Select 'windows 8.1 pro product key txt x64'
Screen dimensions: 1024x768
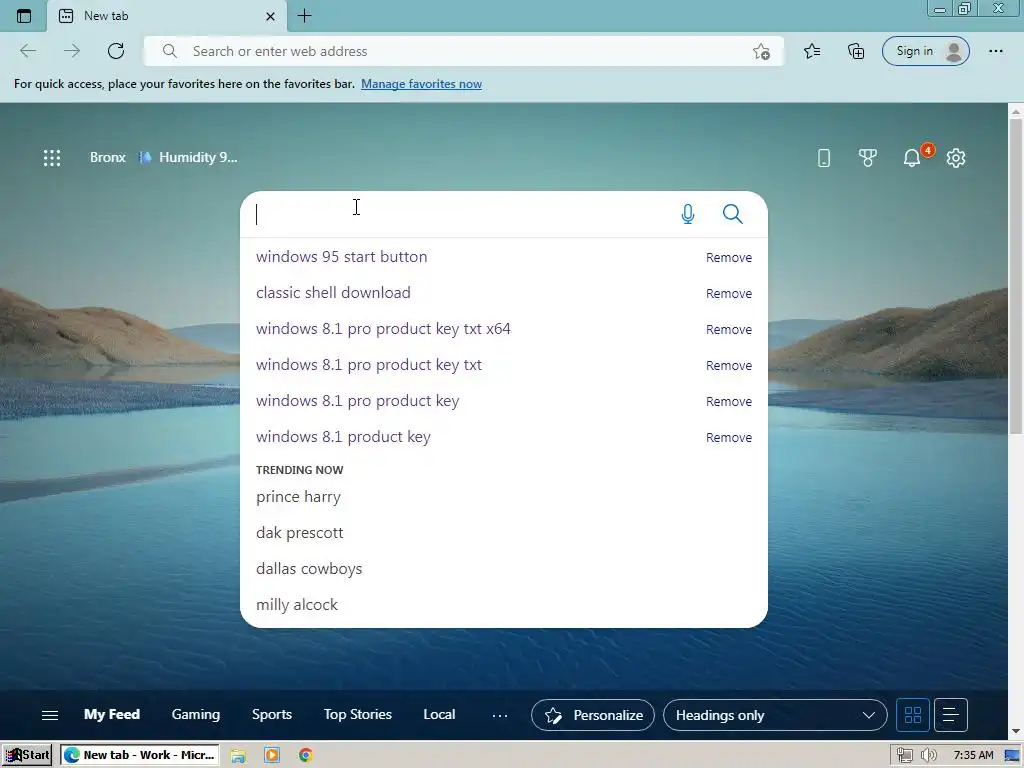point(383,328)
